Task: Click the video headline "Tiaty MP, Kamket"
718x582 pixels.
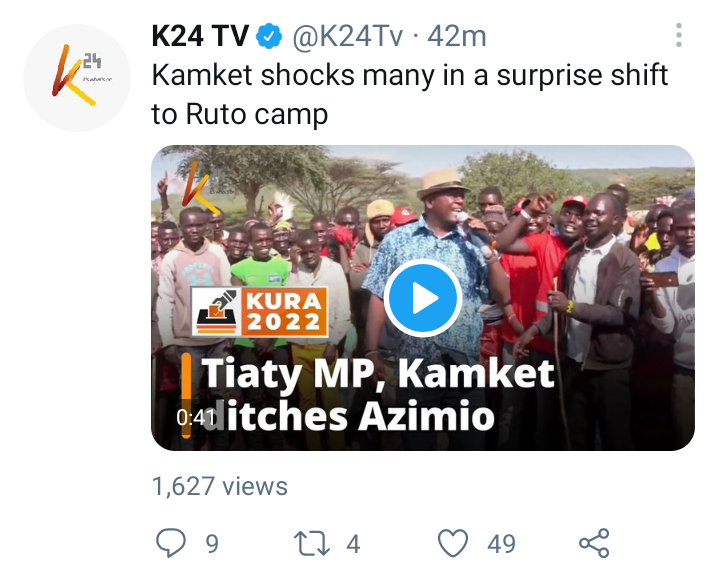Action: coord(378,374)
